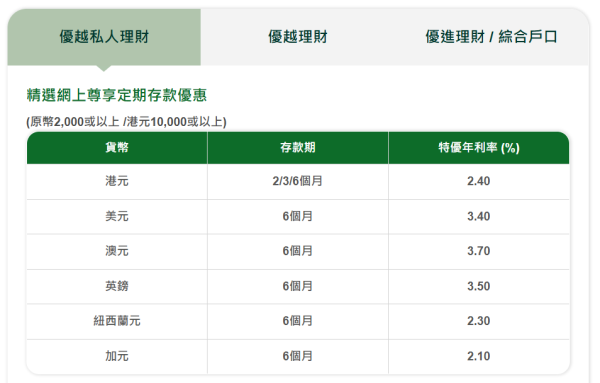Click the 3.40 rate for 美元
The height and width of the screenshot is (383, 600).
click(x=479, y=217)
